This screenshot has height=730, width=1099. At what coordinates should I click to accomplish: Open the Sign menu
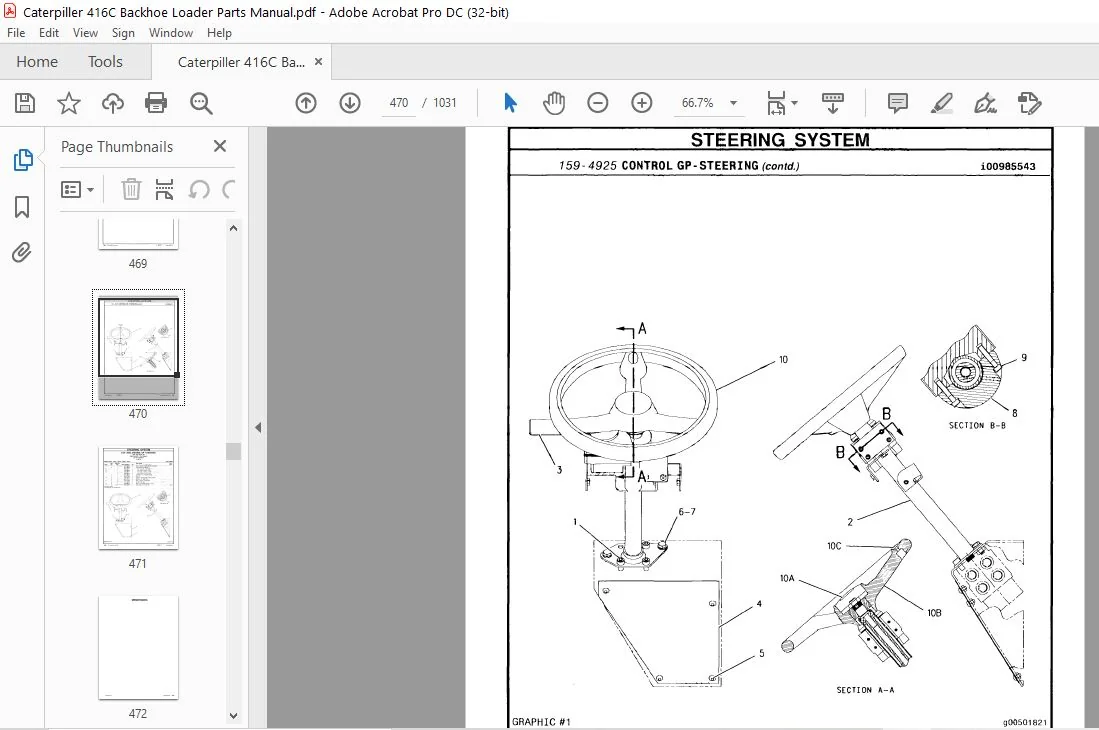pyautogui.click(x=123, y=33)
